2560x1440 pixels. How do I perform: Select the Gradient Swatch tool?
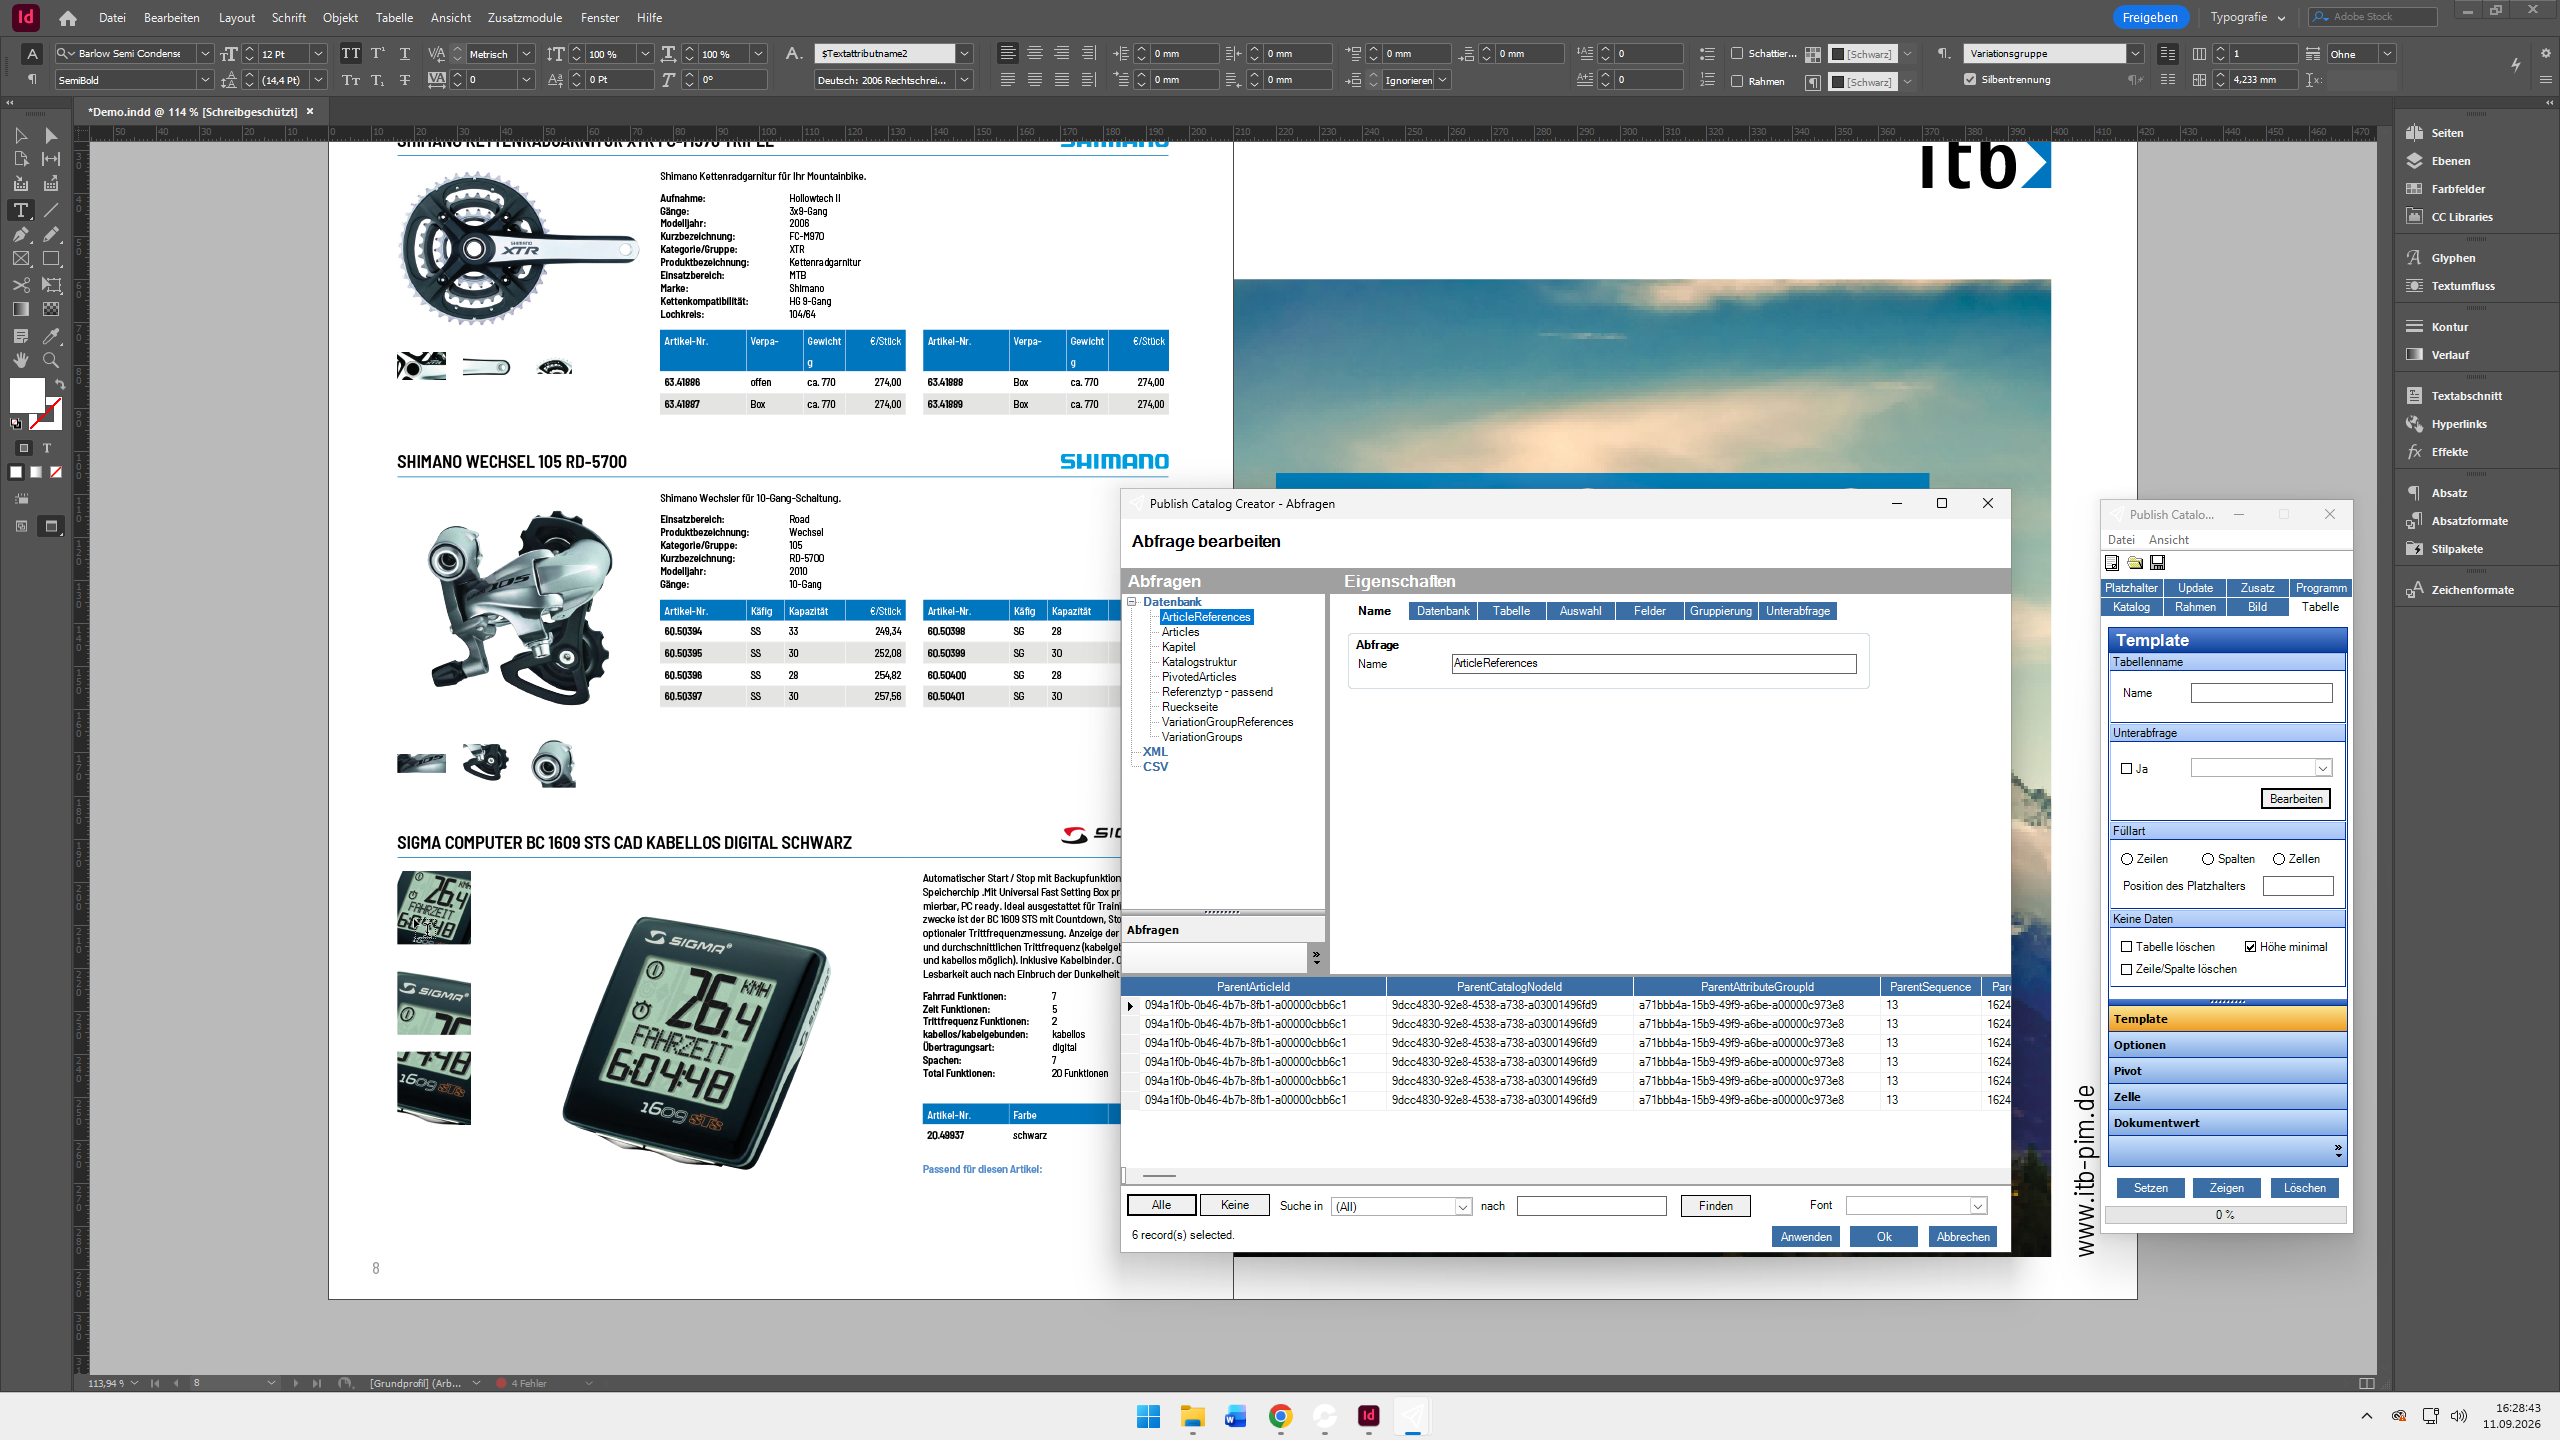pos(21,310)
